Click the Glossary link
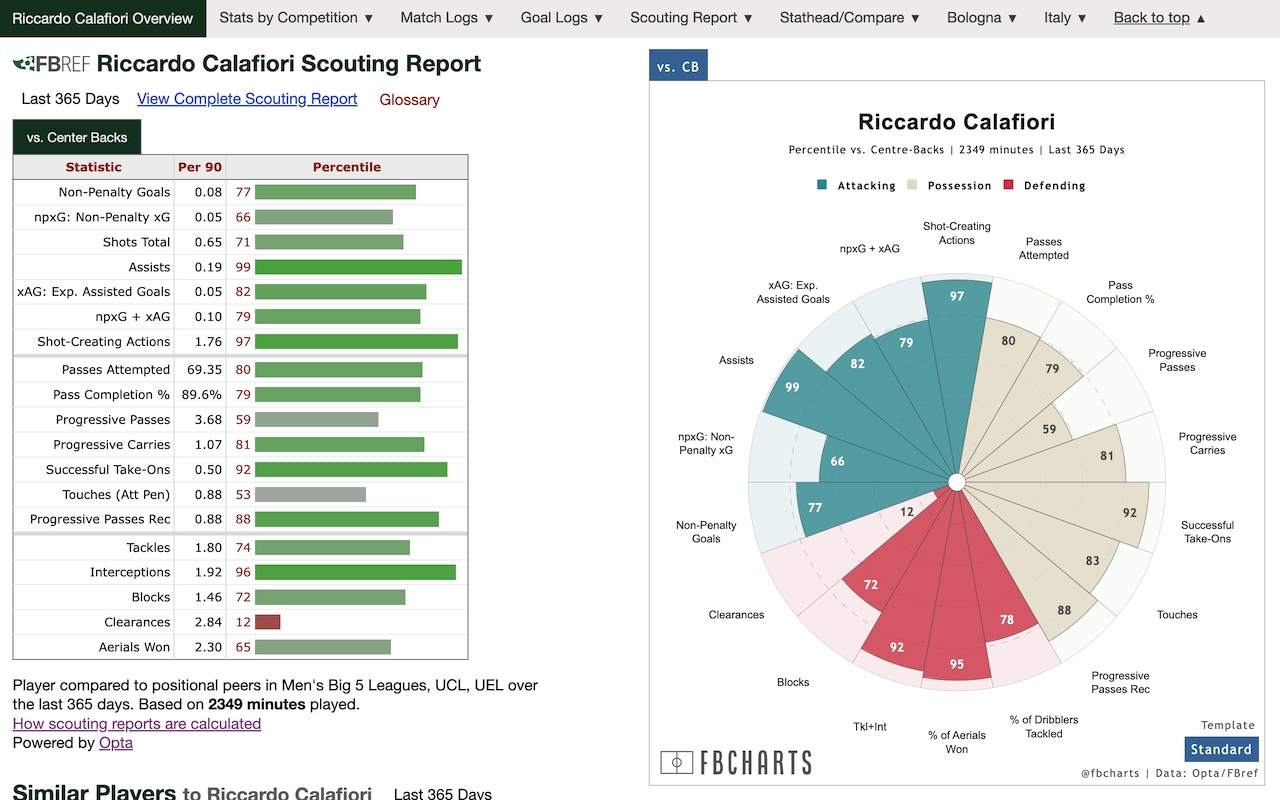This screenshot has height=800, width=1280. (409, 99)
